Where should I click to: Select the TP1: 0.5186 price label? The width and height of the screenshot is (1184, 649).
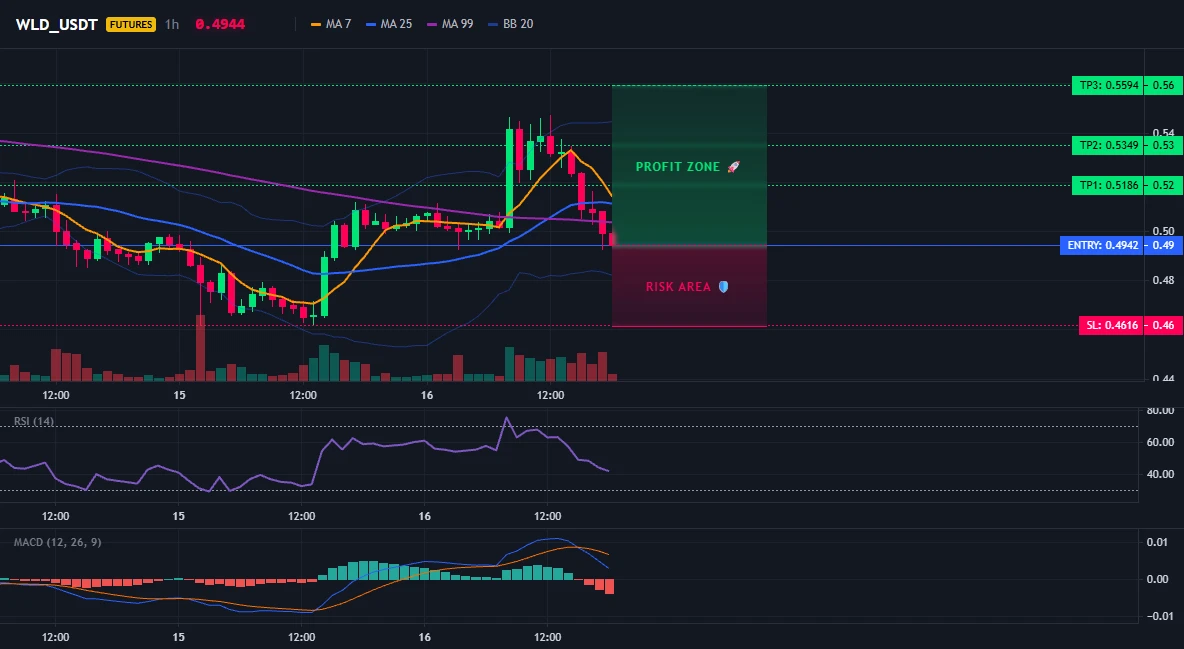pyautogui.click(x=1108, y=185)
